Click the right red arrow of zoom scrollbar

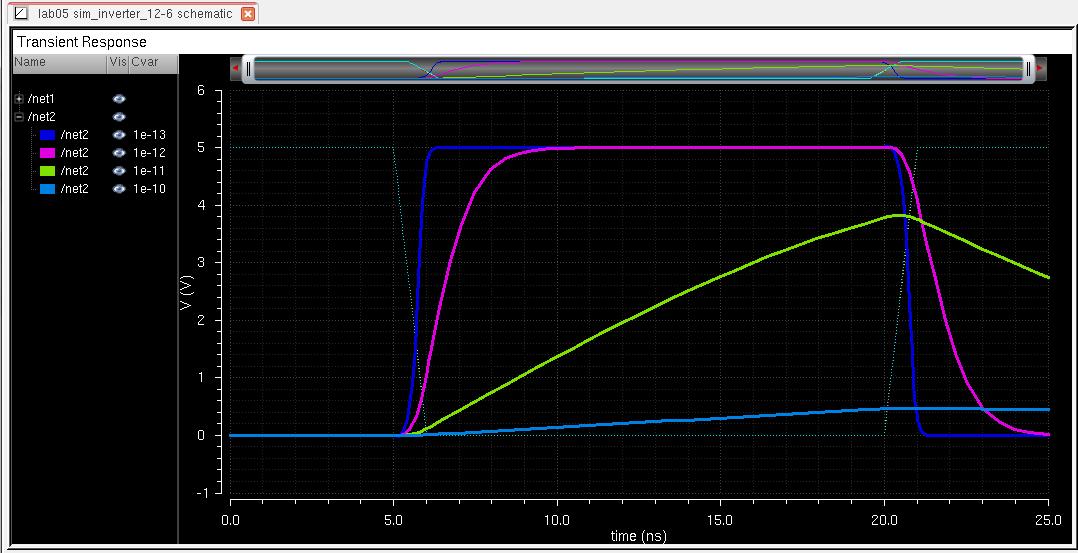1040,69
